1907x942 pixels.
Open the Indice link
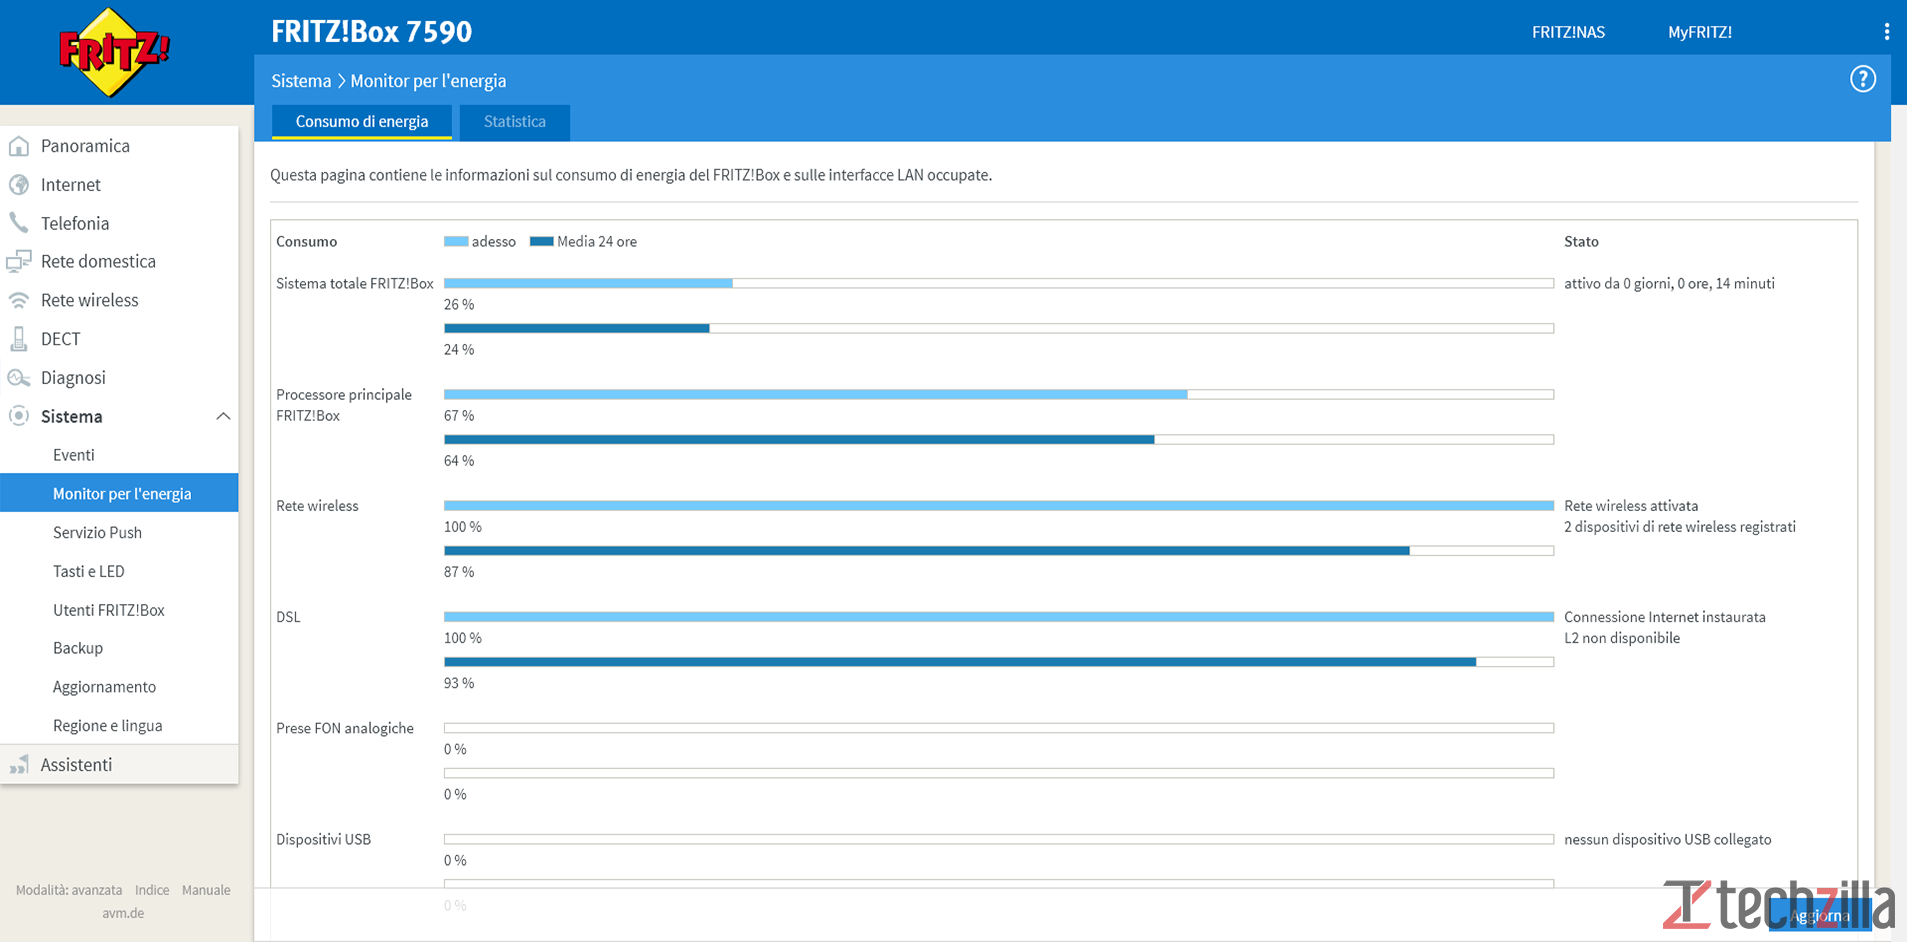[x=152, y=890]
